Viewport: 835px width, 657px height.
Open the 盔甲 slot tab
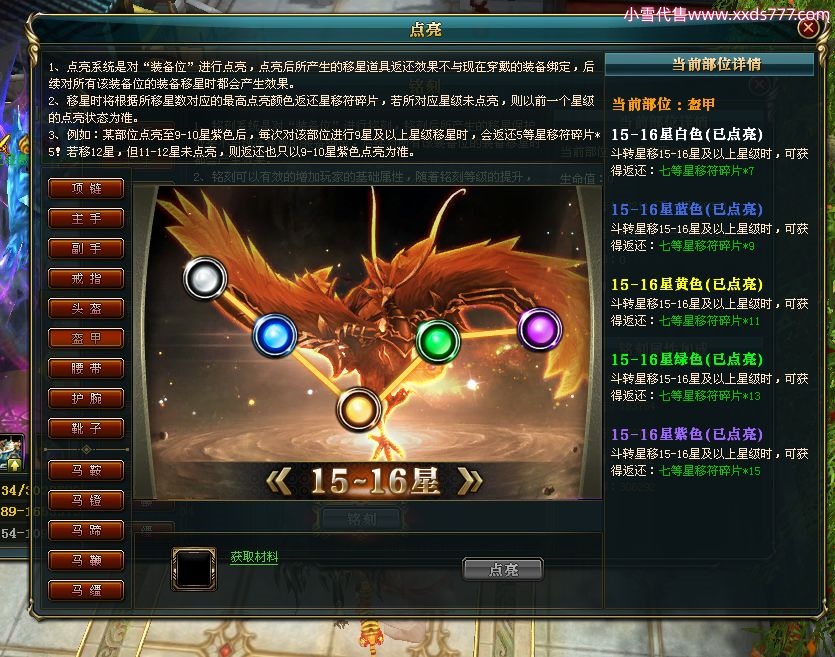86,338
